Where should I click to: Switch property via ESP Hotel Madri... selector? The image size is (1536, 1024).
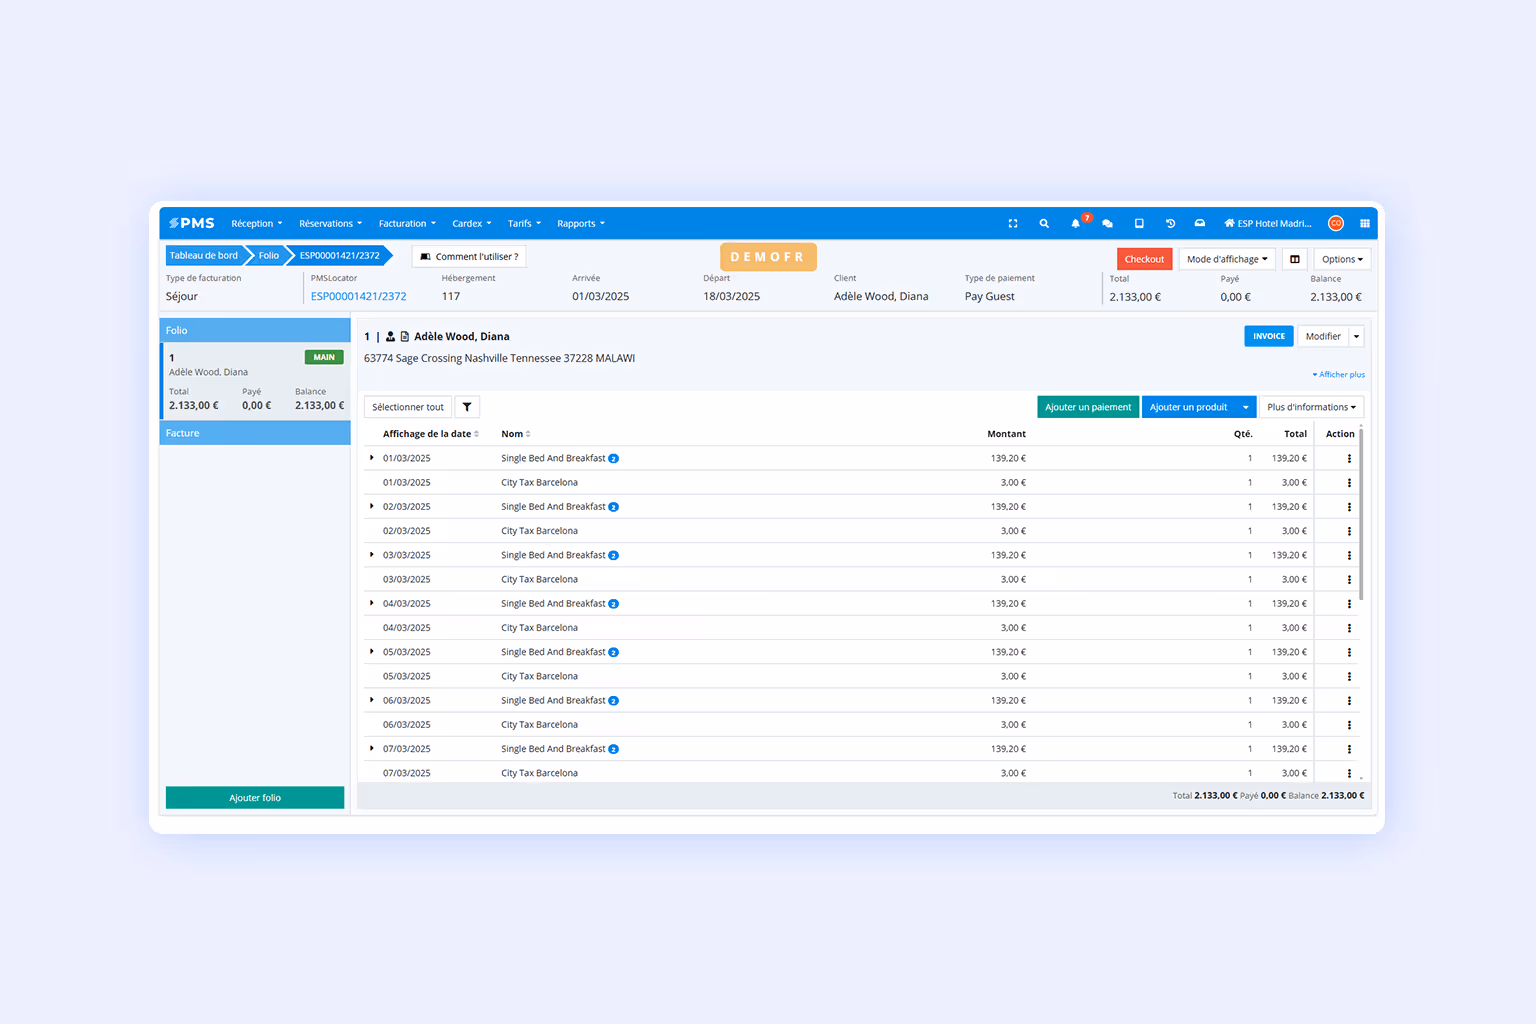tap(1268, 224)
